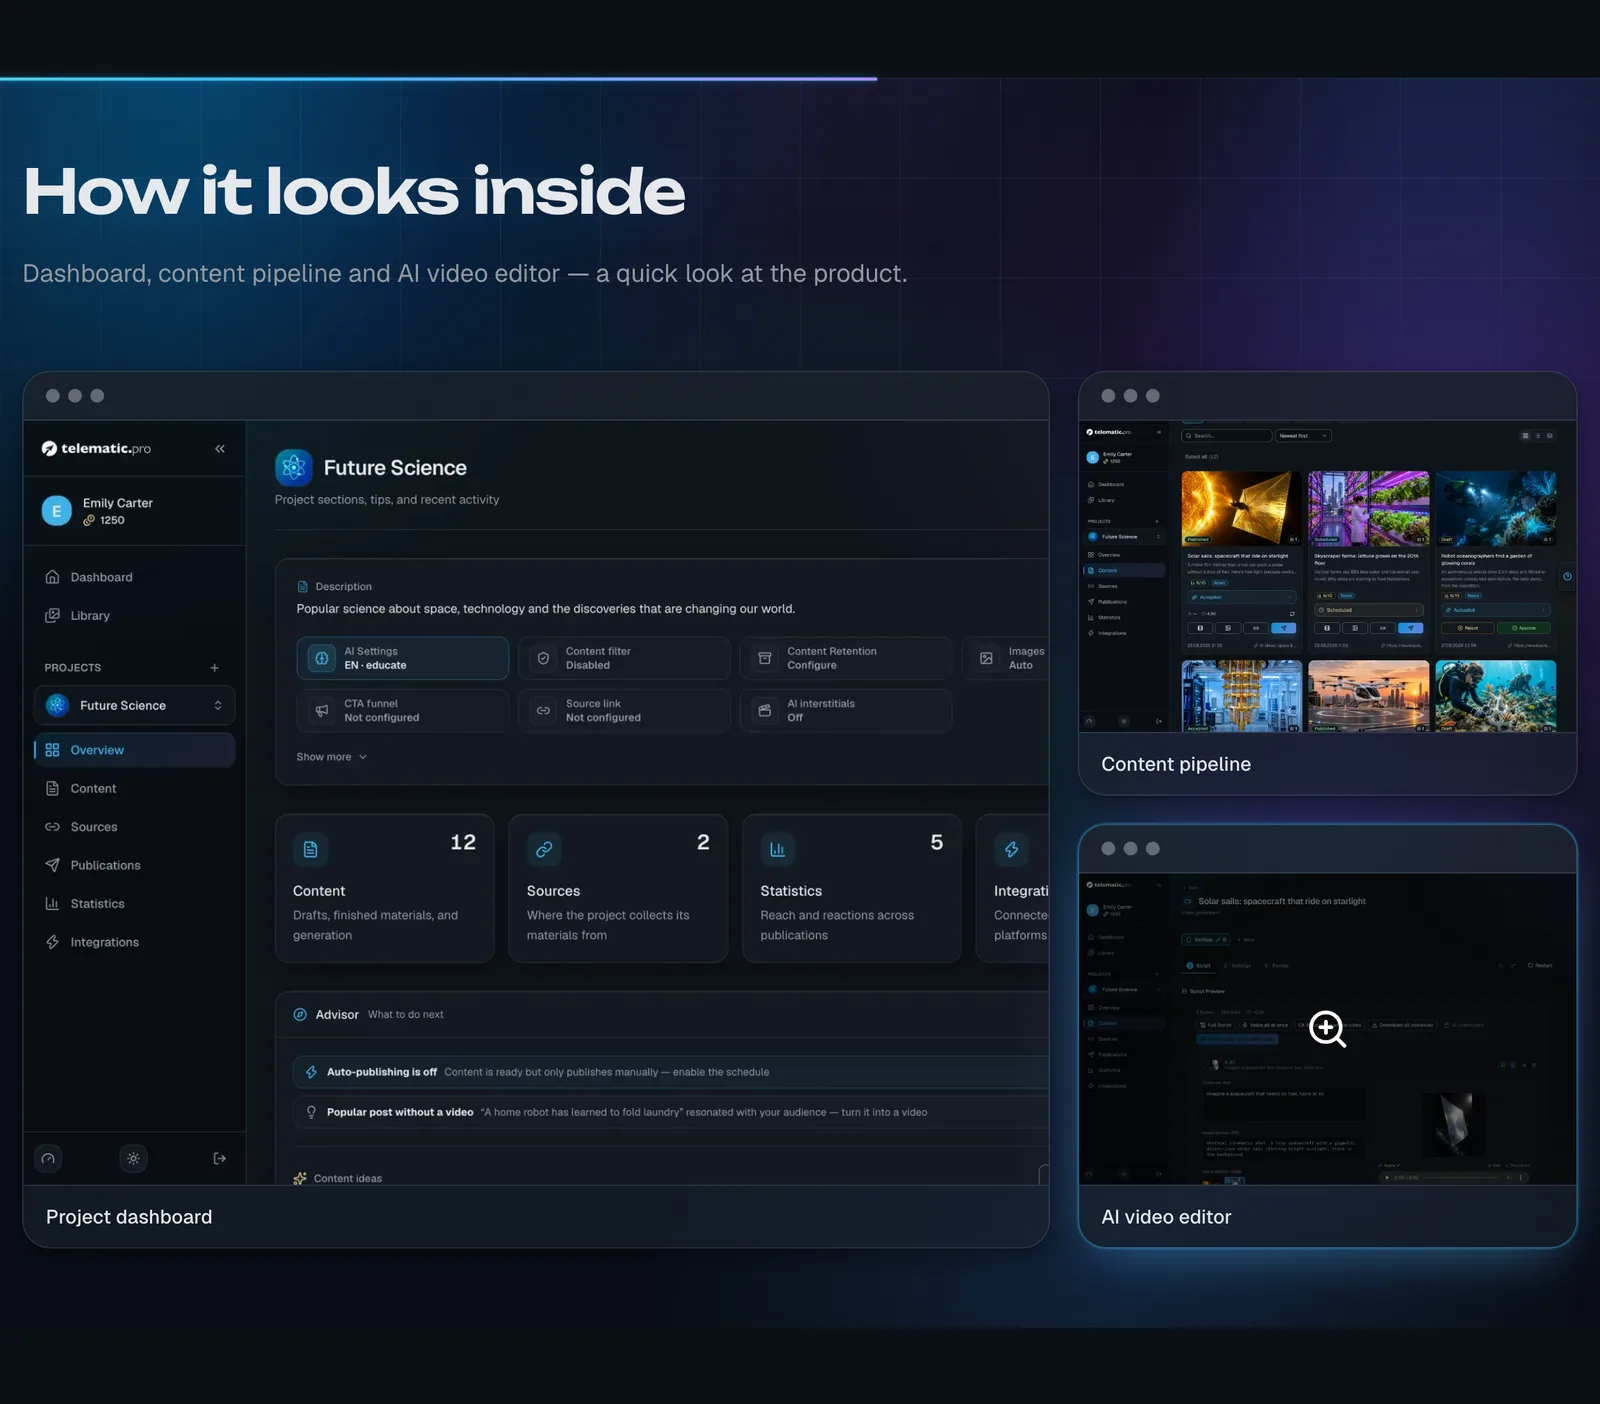Screen dimensions: 1600x1404
Task: Toggle the light theme sun icon
Action: 133,1158
